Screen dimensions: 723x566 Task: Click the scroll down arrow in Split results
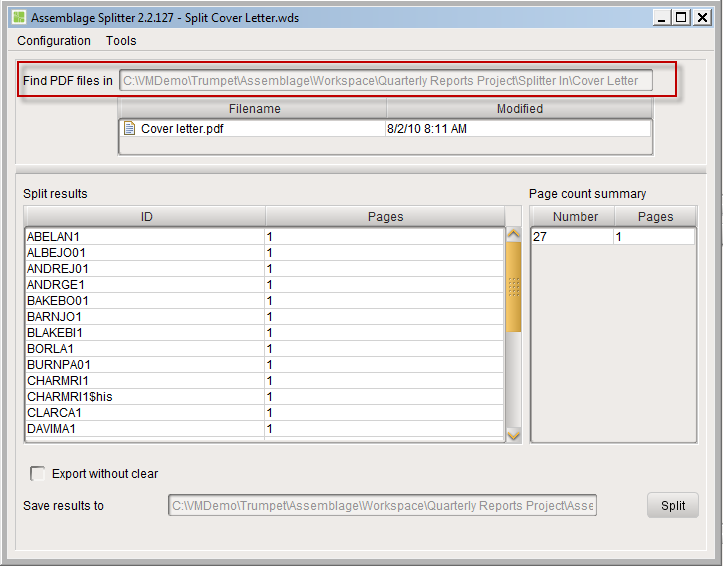click(x=513, y=435)
